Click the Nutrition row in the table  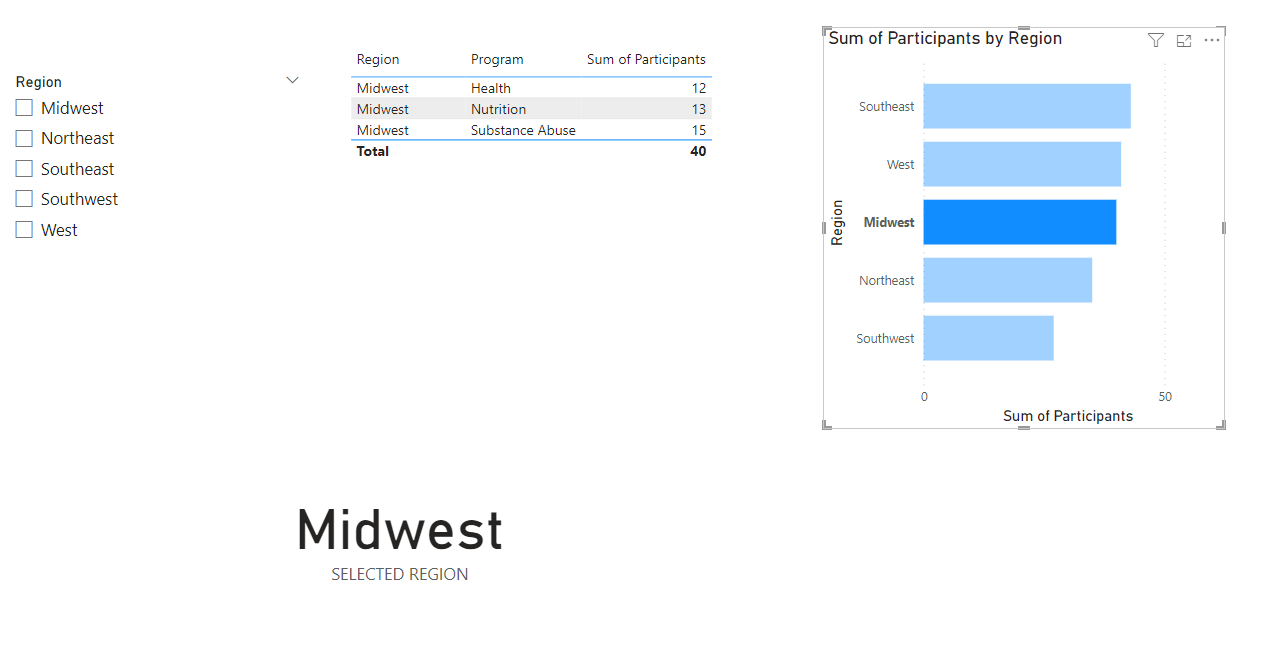tap(500, 109)
